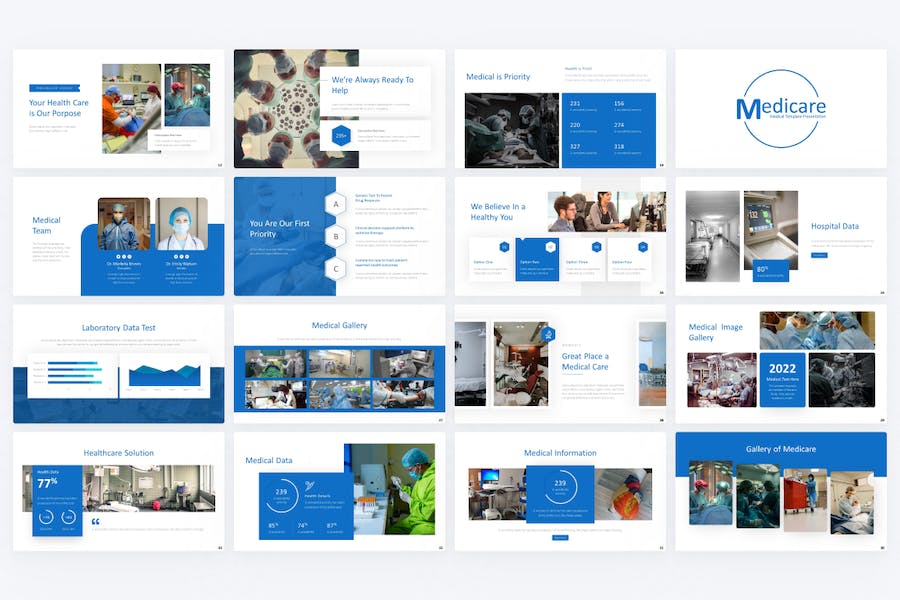Viewport: 900px width, 600px height.
Task: Open Dr. Emily Watson's photo
Action: 182,224
